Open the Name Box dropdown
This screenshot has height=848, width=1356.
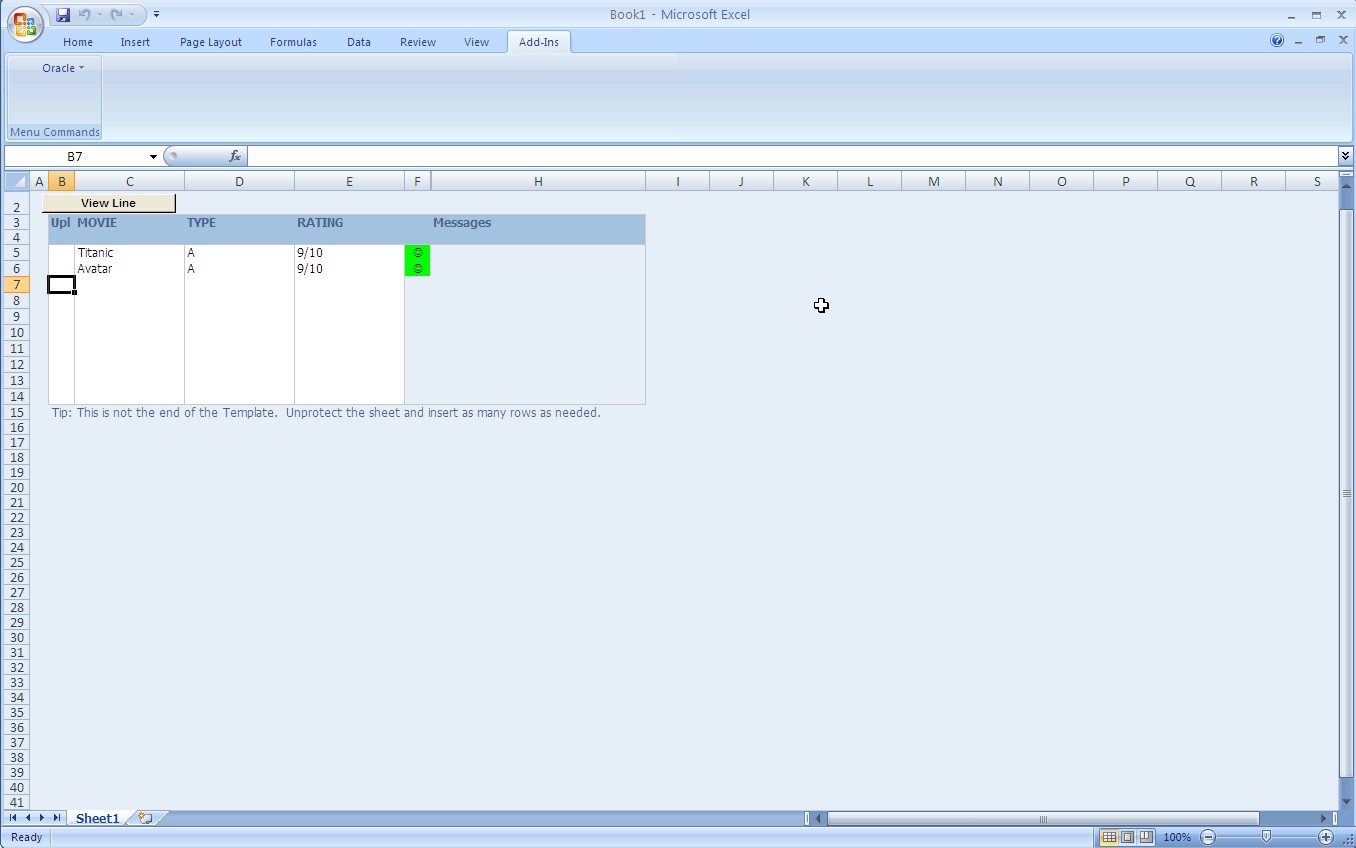point(152,156)
